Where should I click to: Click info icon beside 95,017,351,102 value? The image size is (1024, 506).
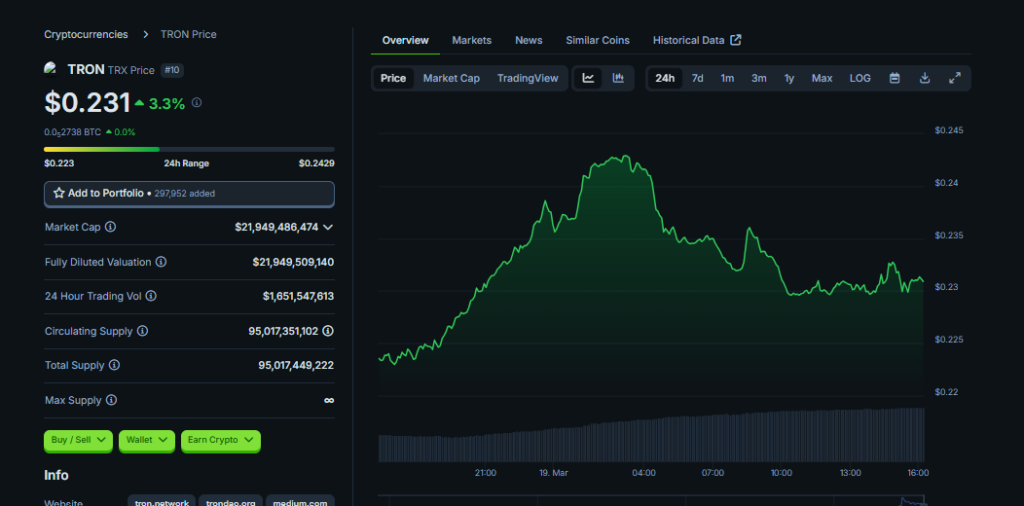click(328, 331)
